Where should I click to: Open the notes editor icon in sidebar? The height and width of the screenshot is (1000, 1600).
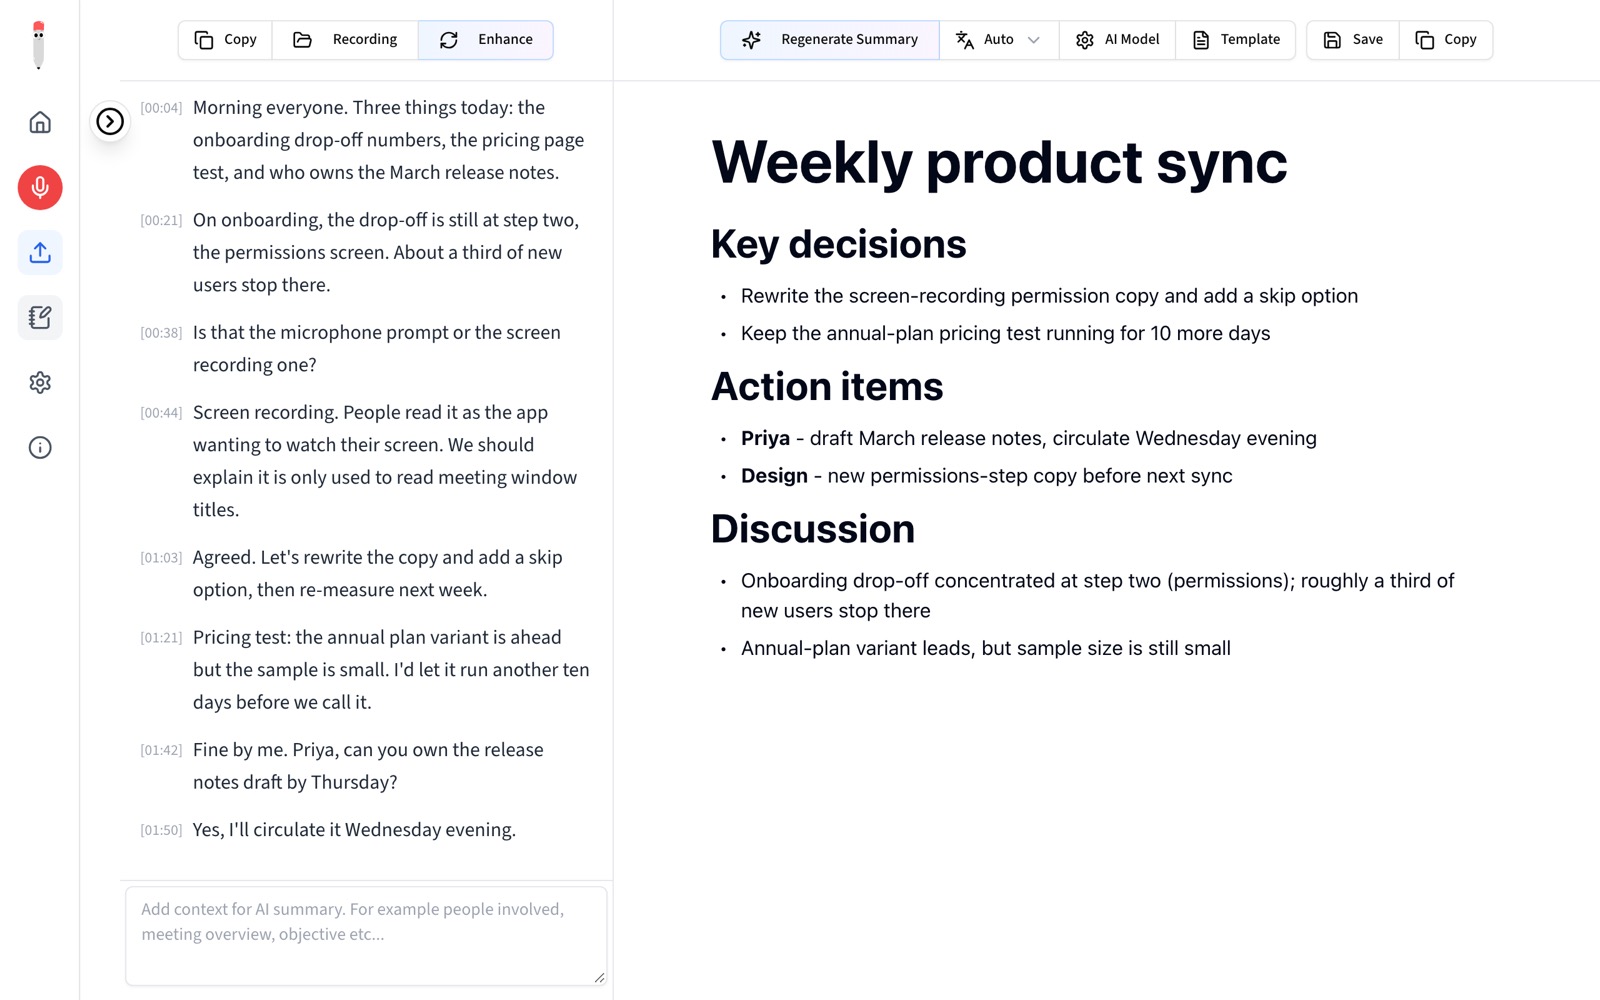[x=40, y=317]
